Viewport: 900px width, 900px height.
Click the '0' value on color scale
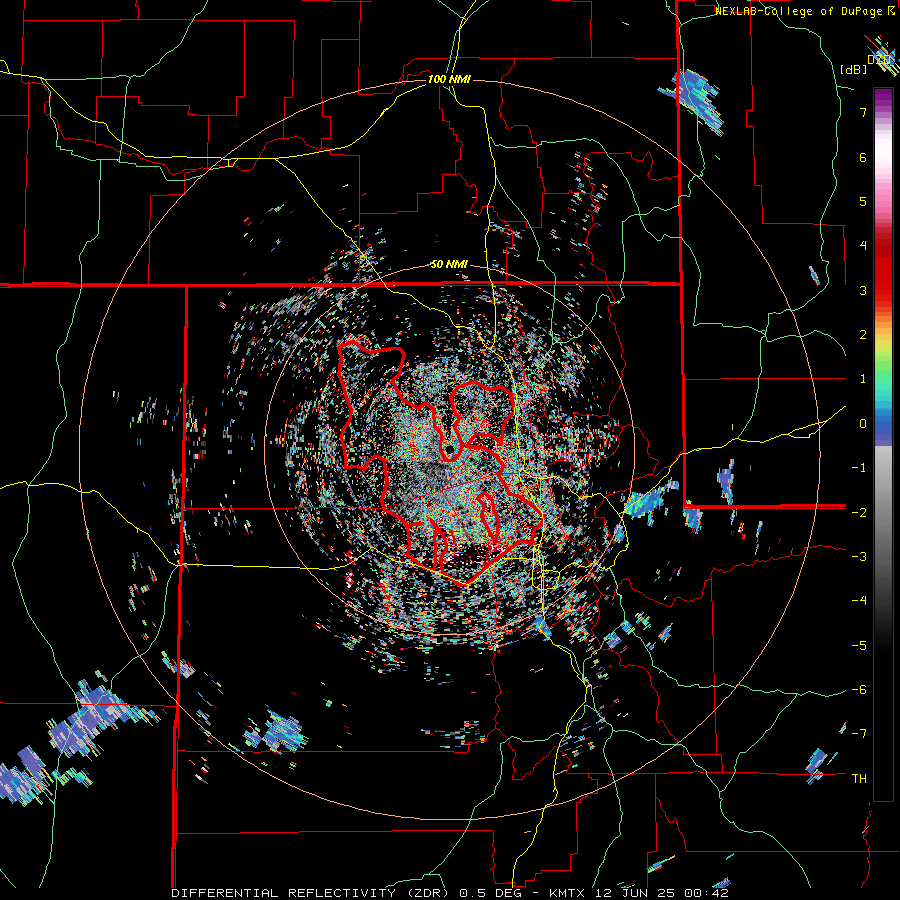click(863, 424)
